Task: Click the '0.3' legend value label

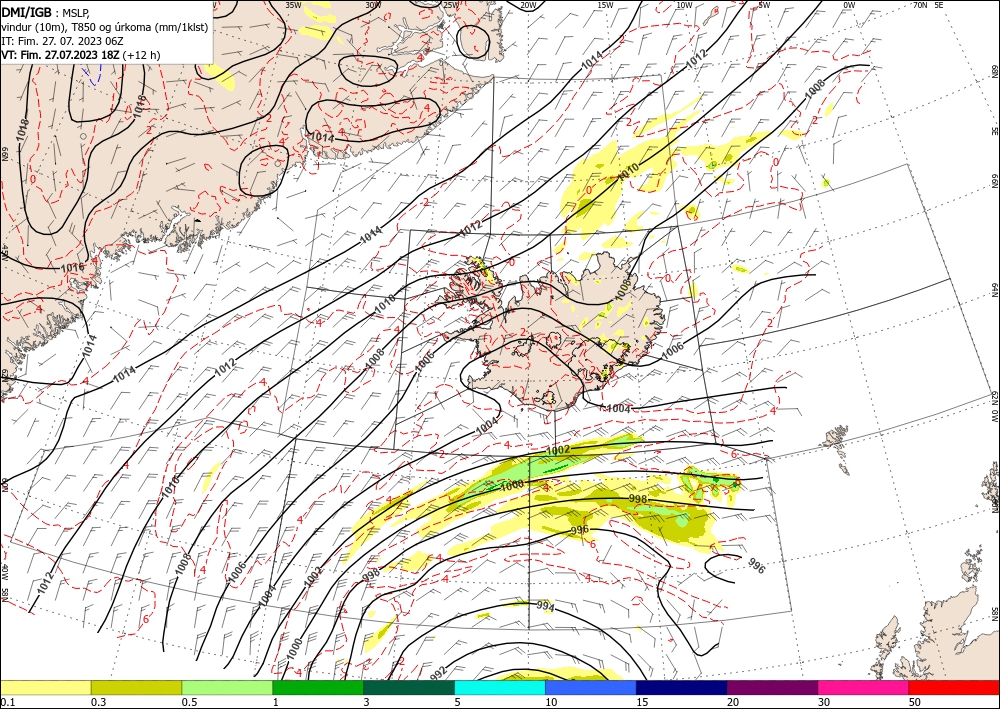Action: (x=98, y=702)
